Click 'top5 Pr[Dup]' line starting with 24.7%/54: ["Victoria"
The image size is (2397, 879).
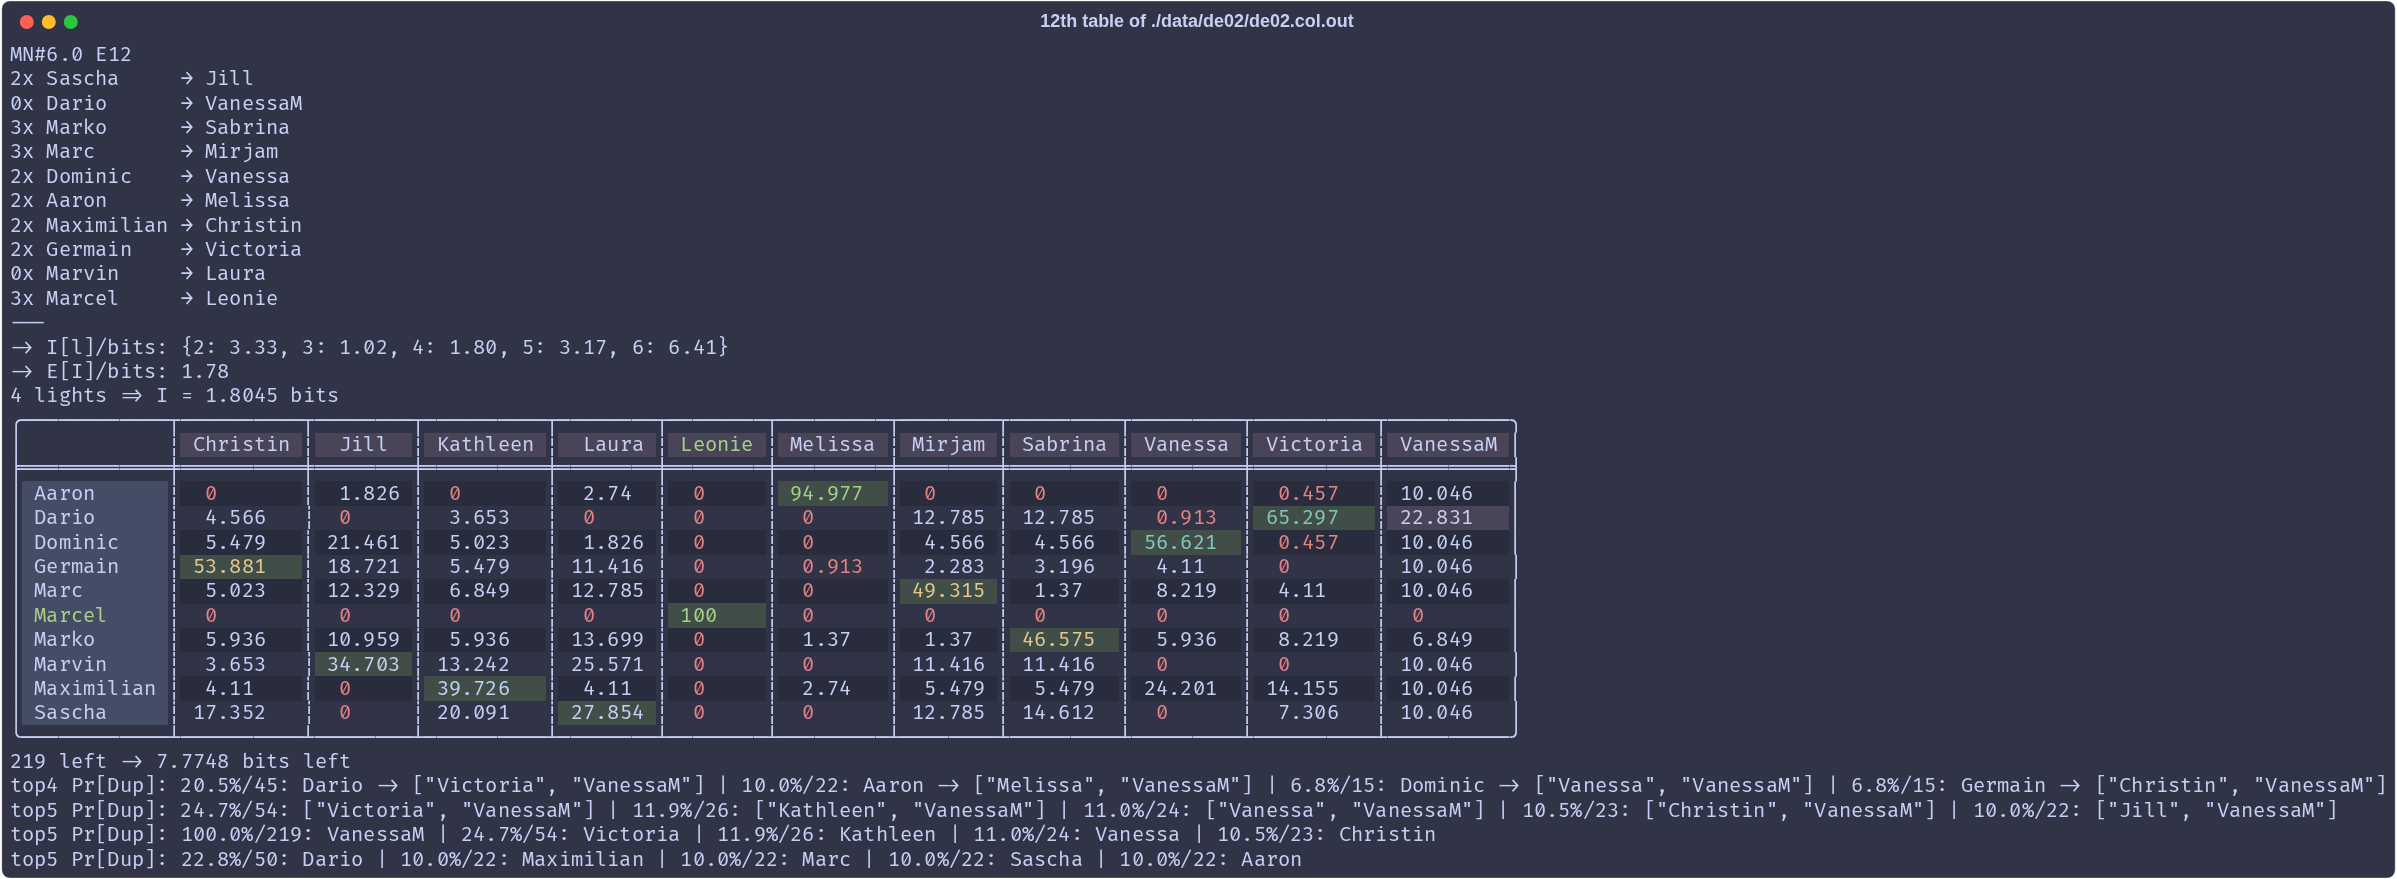1174,810
